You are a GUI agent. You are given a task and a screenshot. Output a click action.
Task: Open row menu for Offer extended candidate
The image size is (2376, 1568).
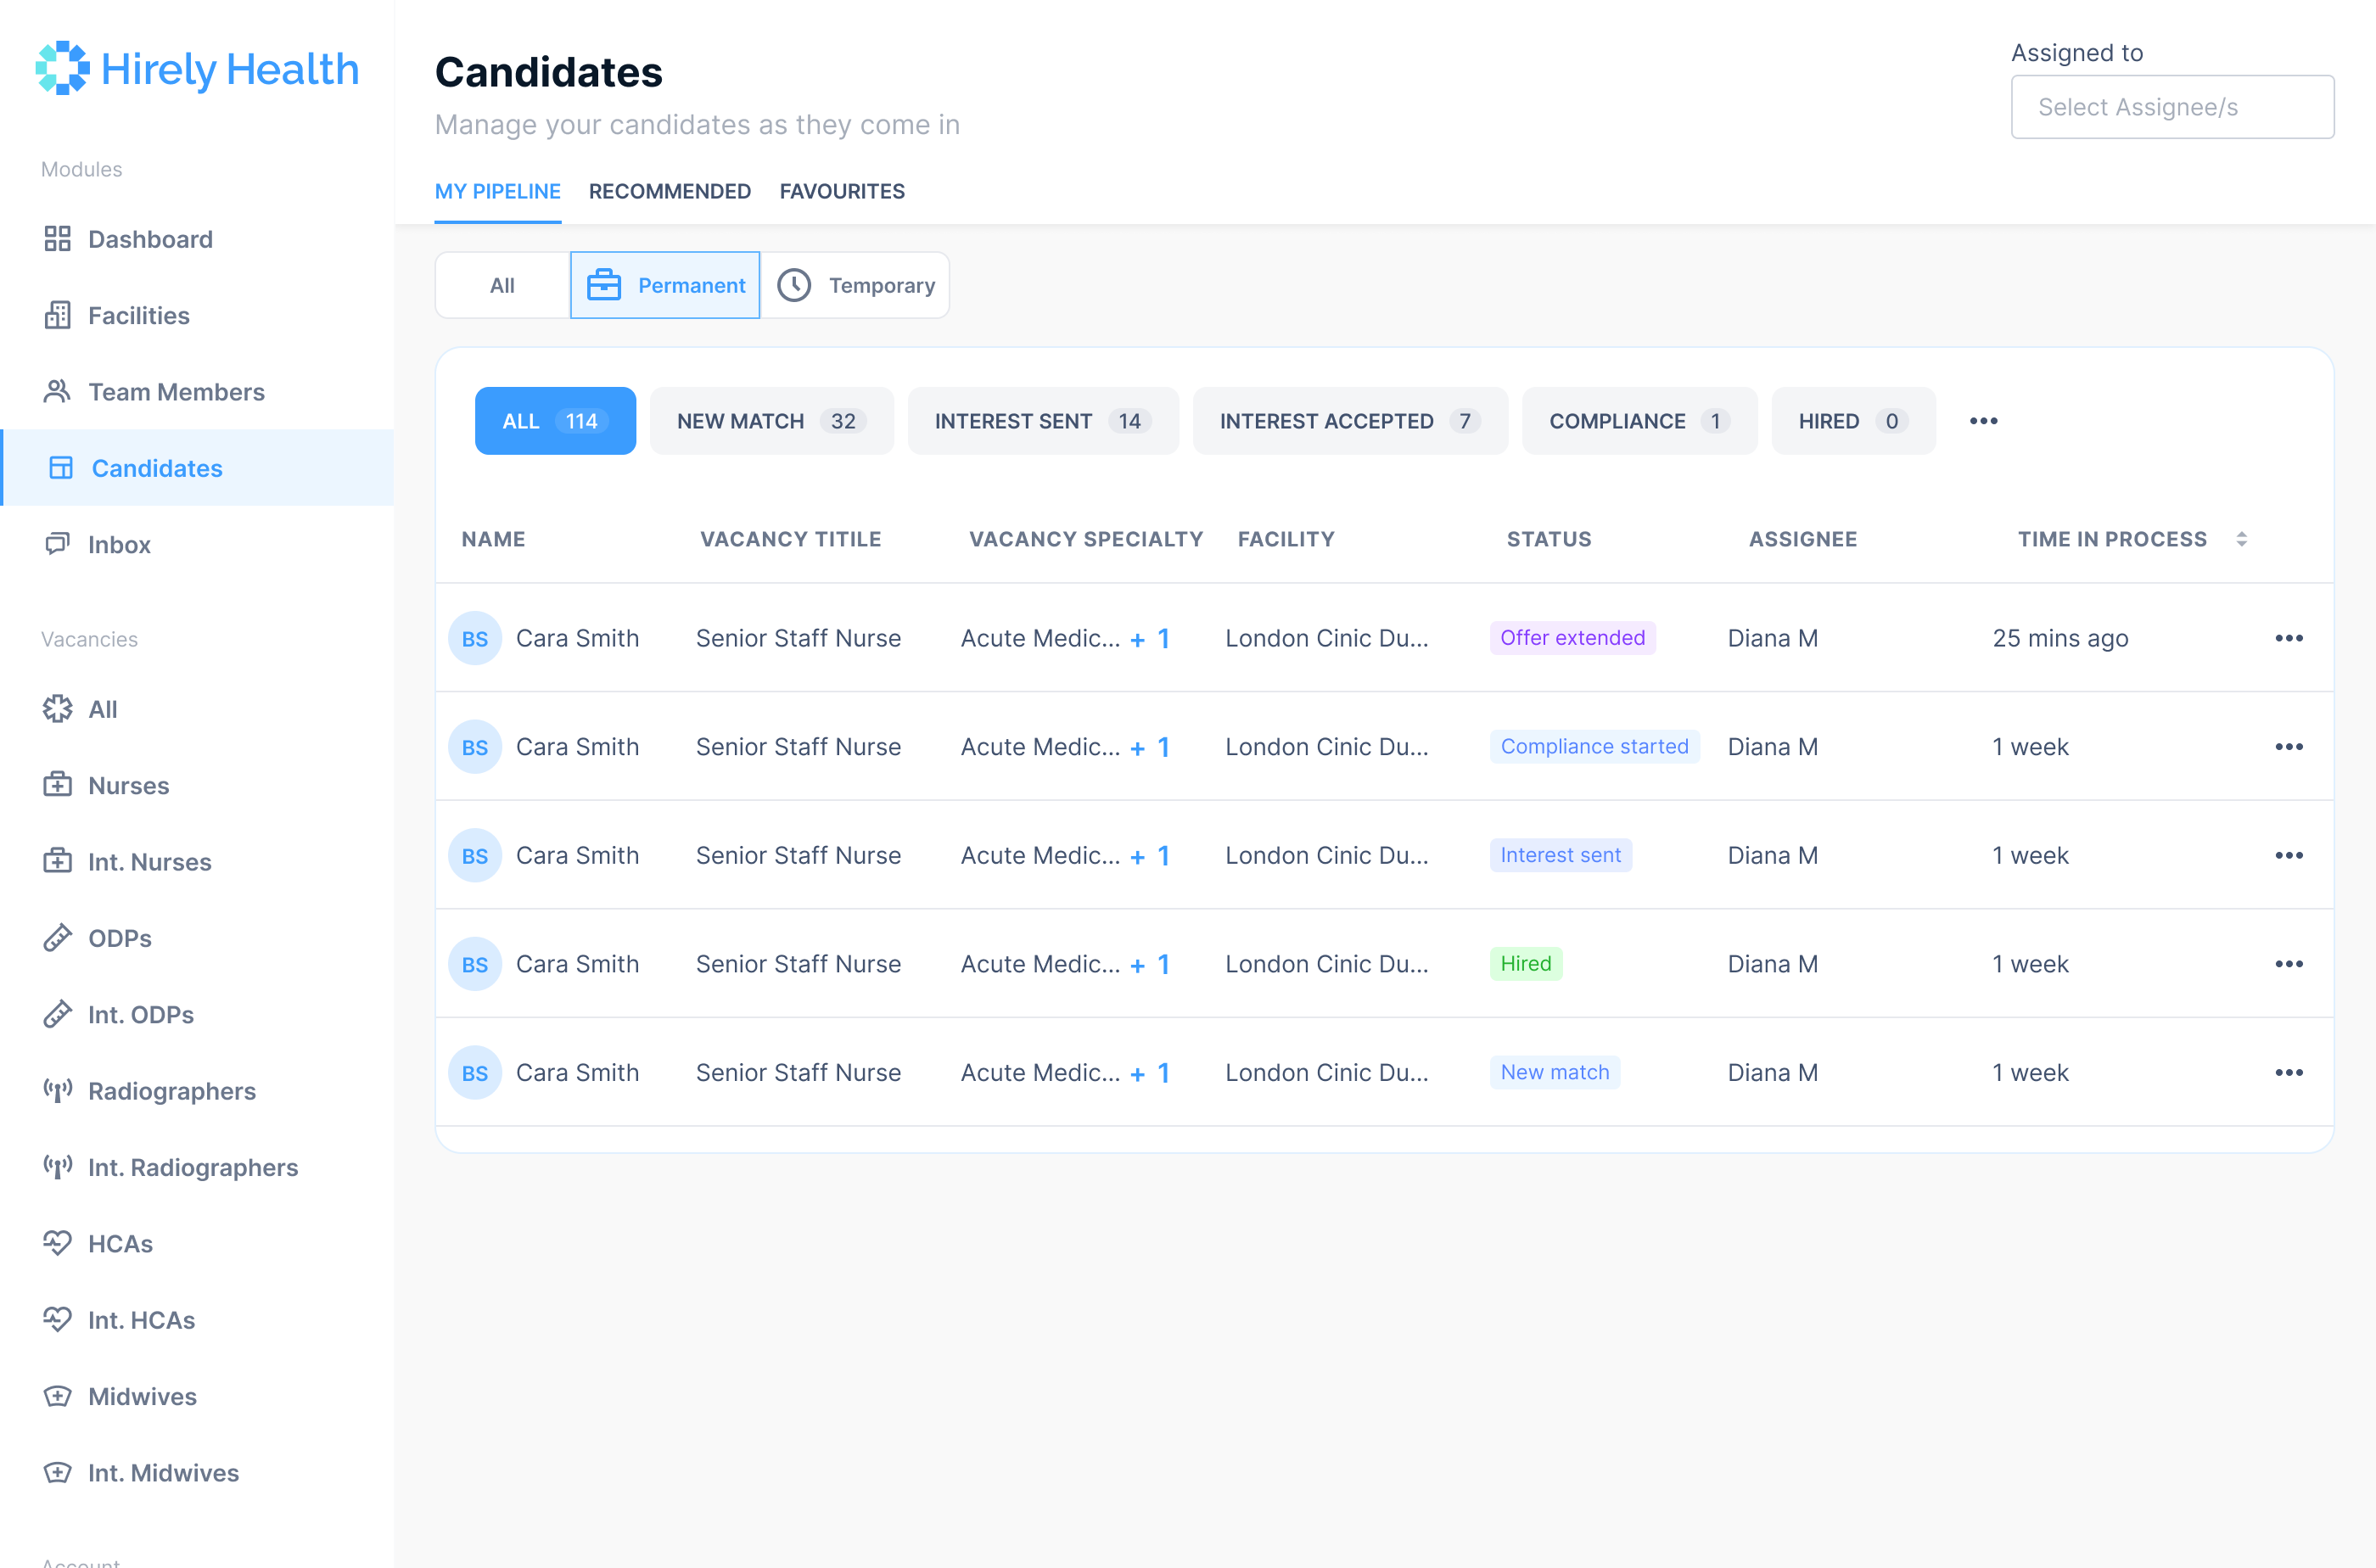tap(2289, 638)
